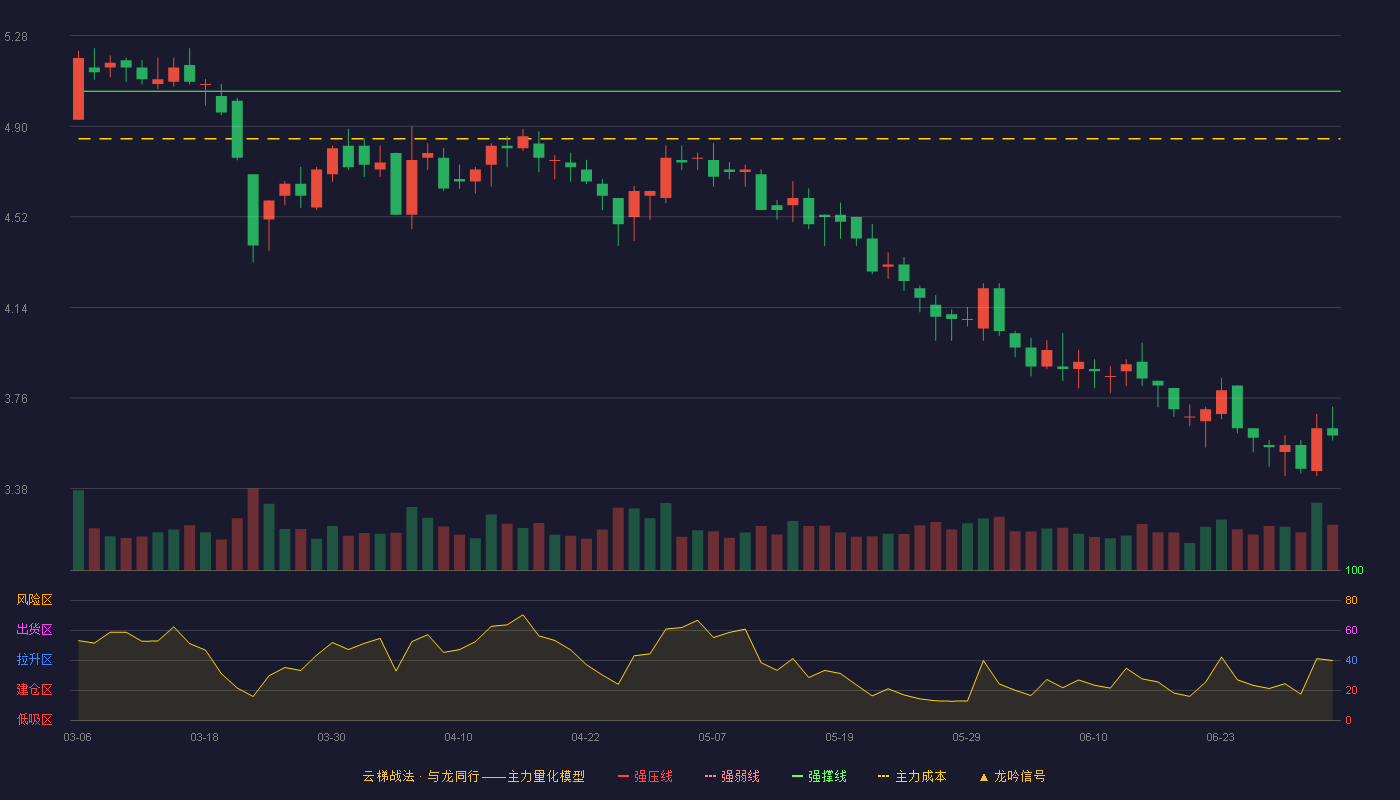This screenshot has height=800, width=1400.
Task: Click the 5.28 price axis label
Action: click(x=16, y=37)
